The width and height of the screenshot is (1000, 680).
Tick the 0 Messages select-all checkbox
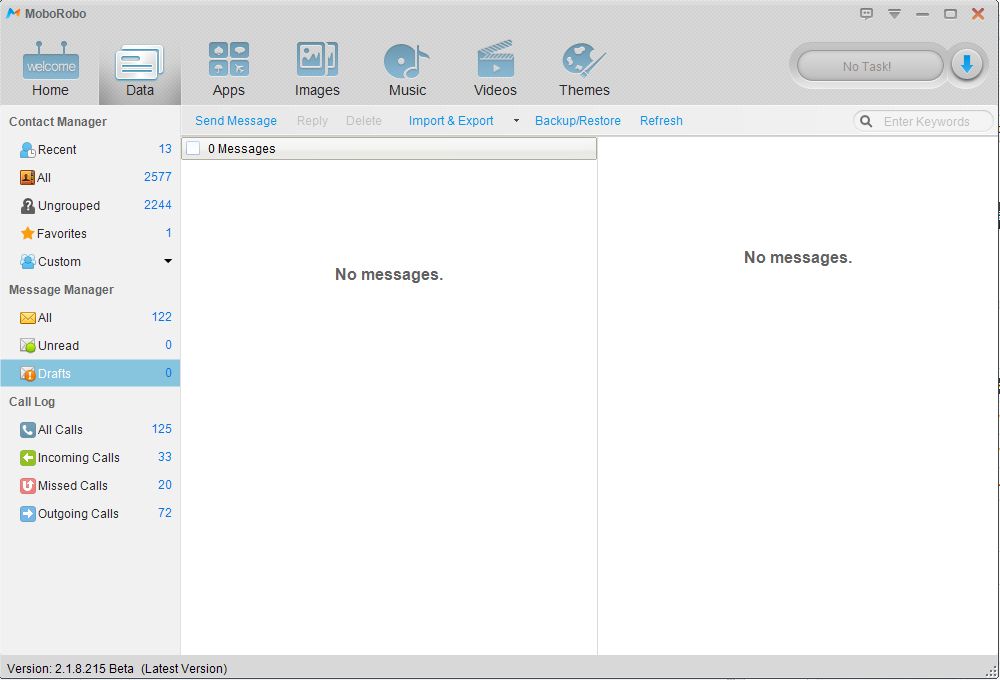pos(193,149)
